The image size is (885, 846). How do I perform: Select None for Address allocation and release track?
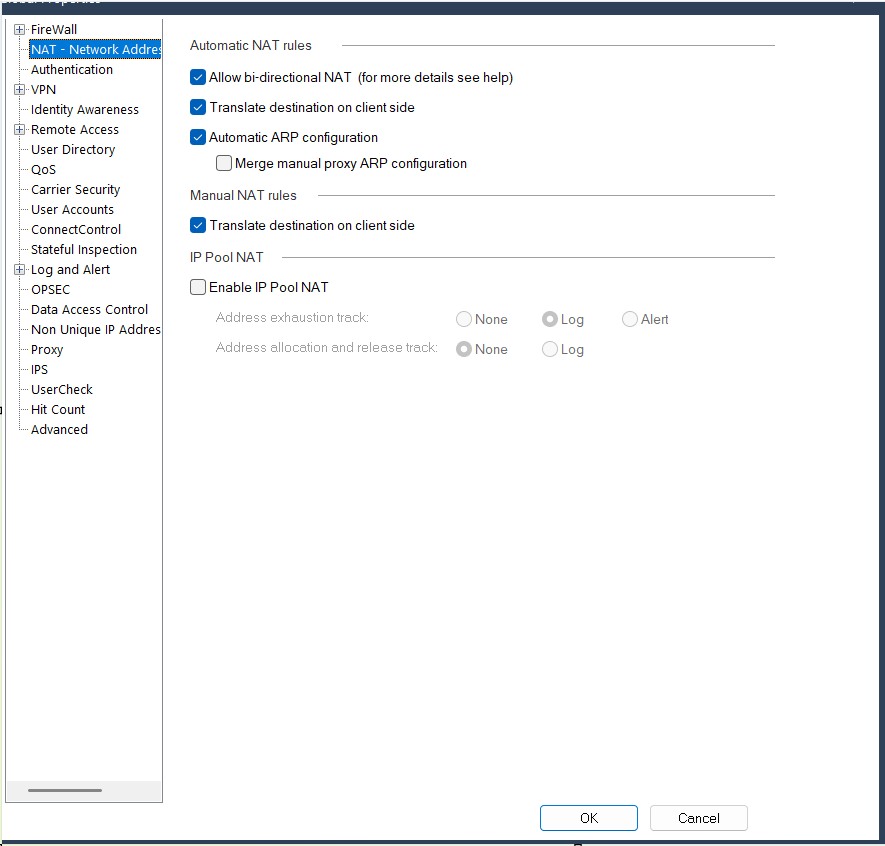click(x=463, y=349)
